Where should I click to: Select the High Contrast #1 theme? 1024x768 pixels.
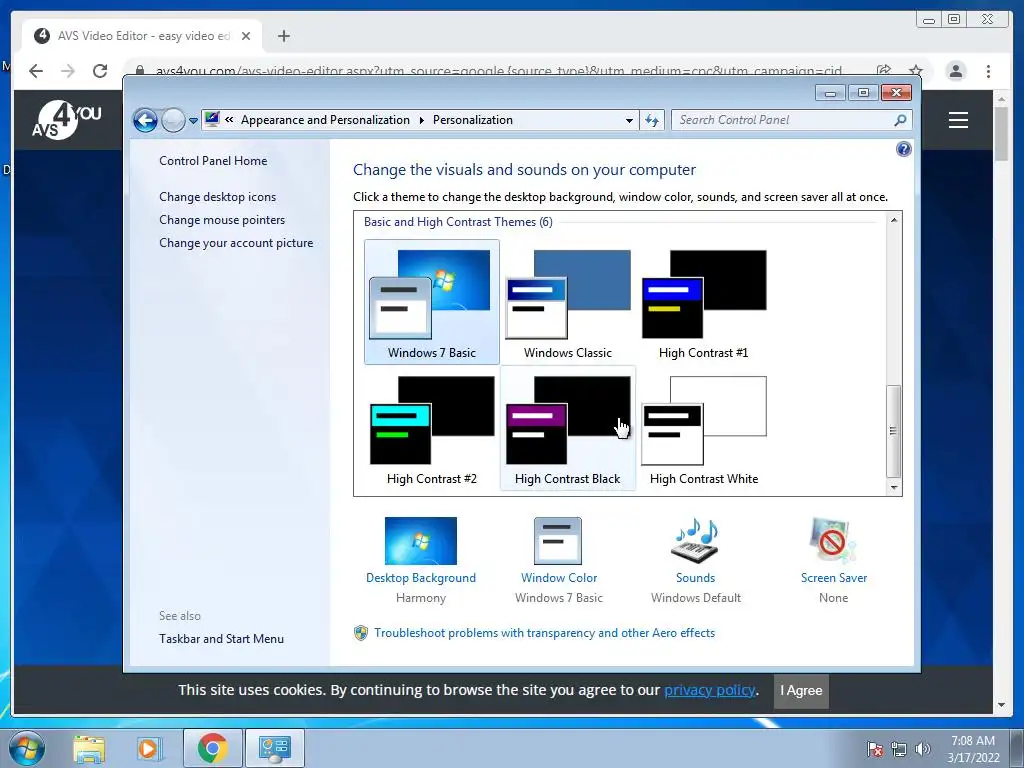[703, 302]
